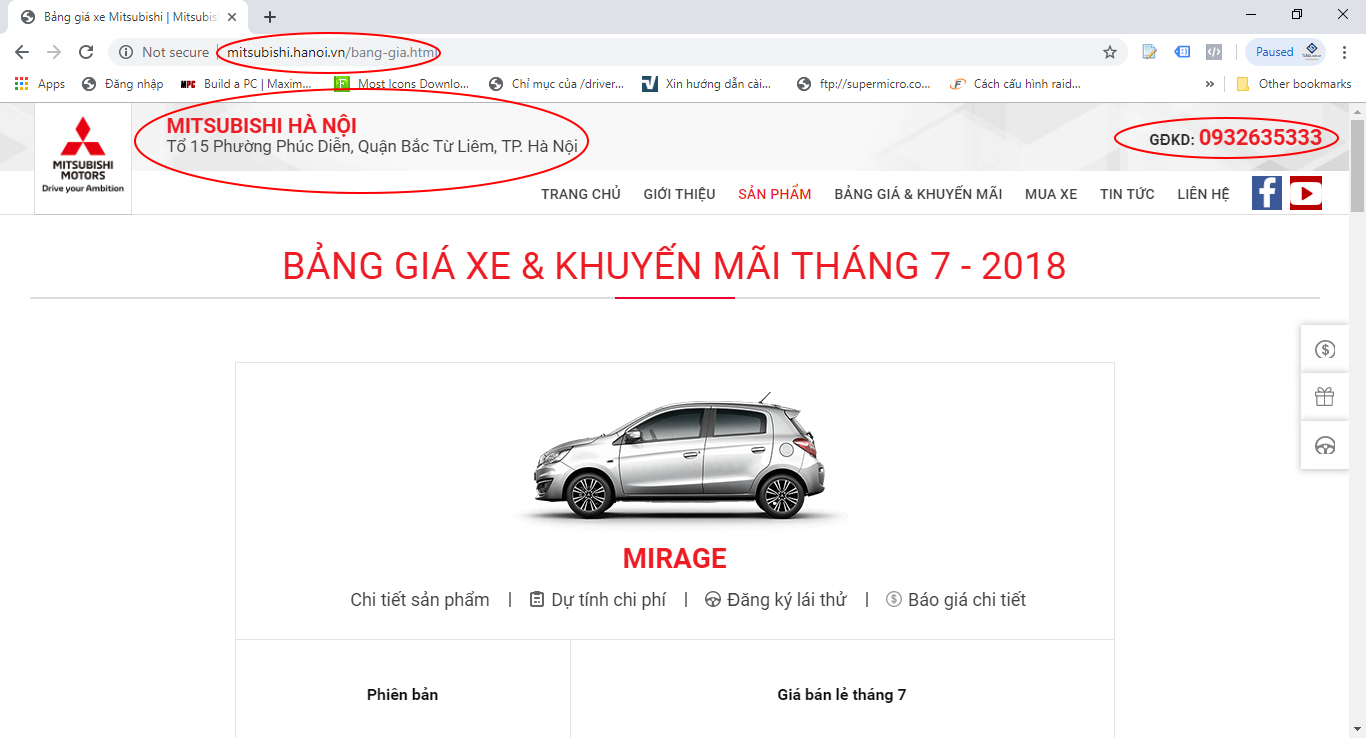
Task: Open the Most Icons Download bookmark
Action: point(402,84)
